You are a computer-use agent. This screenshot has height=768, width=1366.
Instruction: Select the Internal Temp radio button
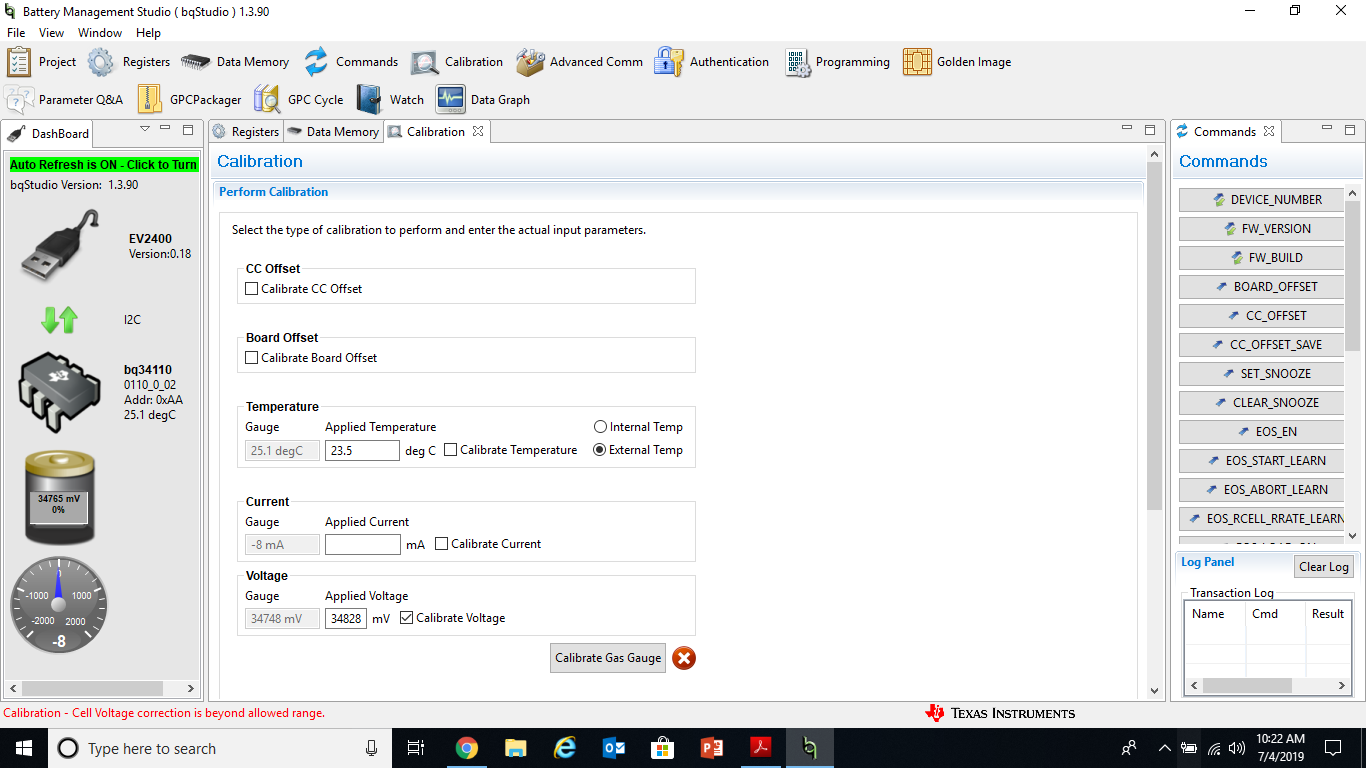click(x=600, y=427)
